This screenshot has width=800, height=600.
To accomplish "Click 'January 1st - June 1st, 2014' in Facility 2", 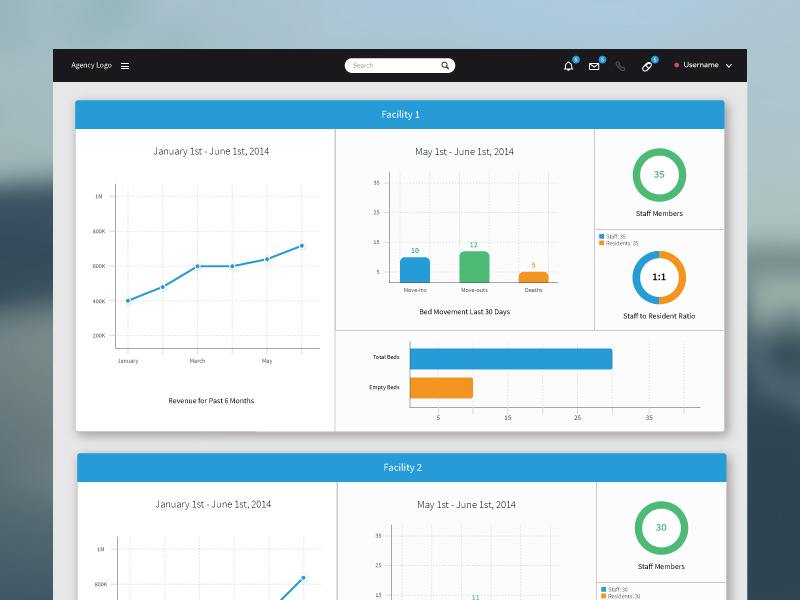I will pos(213,504).
